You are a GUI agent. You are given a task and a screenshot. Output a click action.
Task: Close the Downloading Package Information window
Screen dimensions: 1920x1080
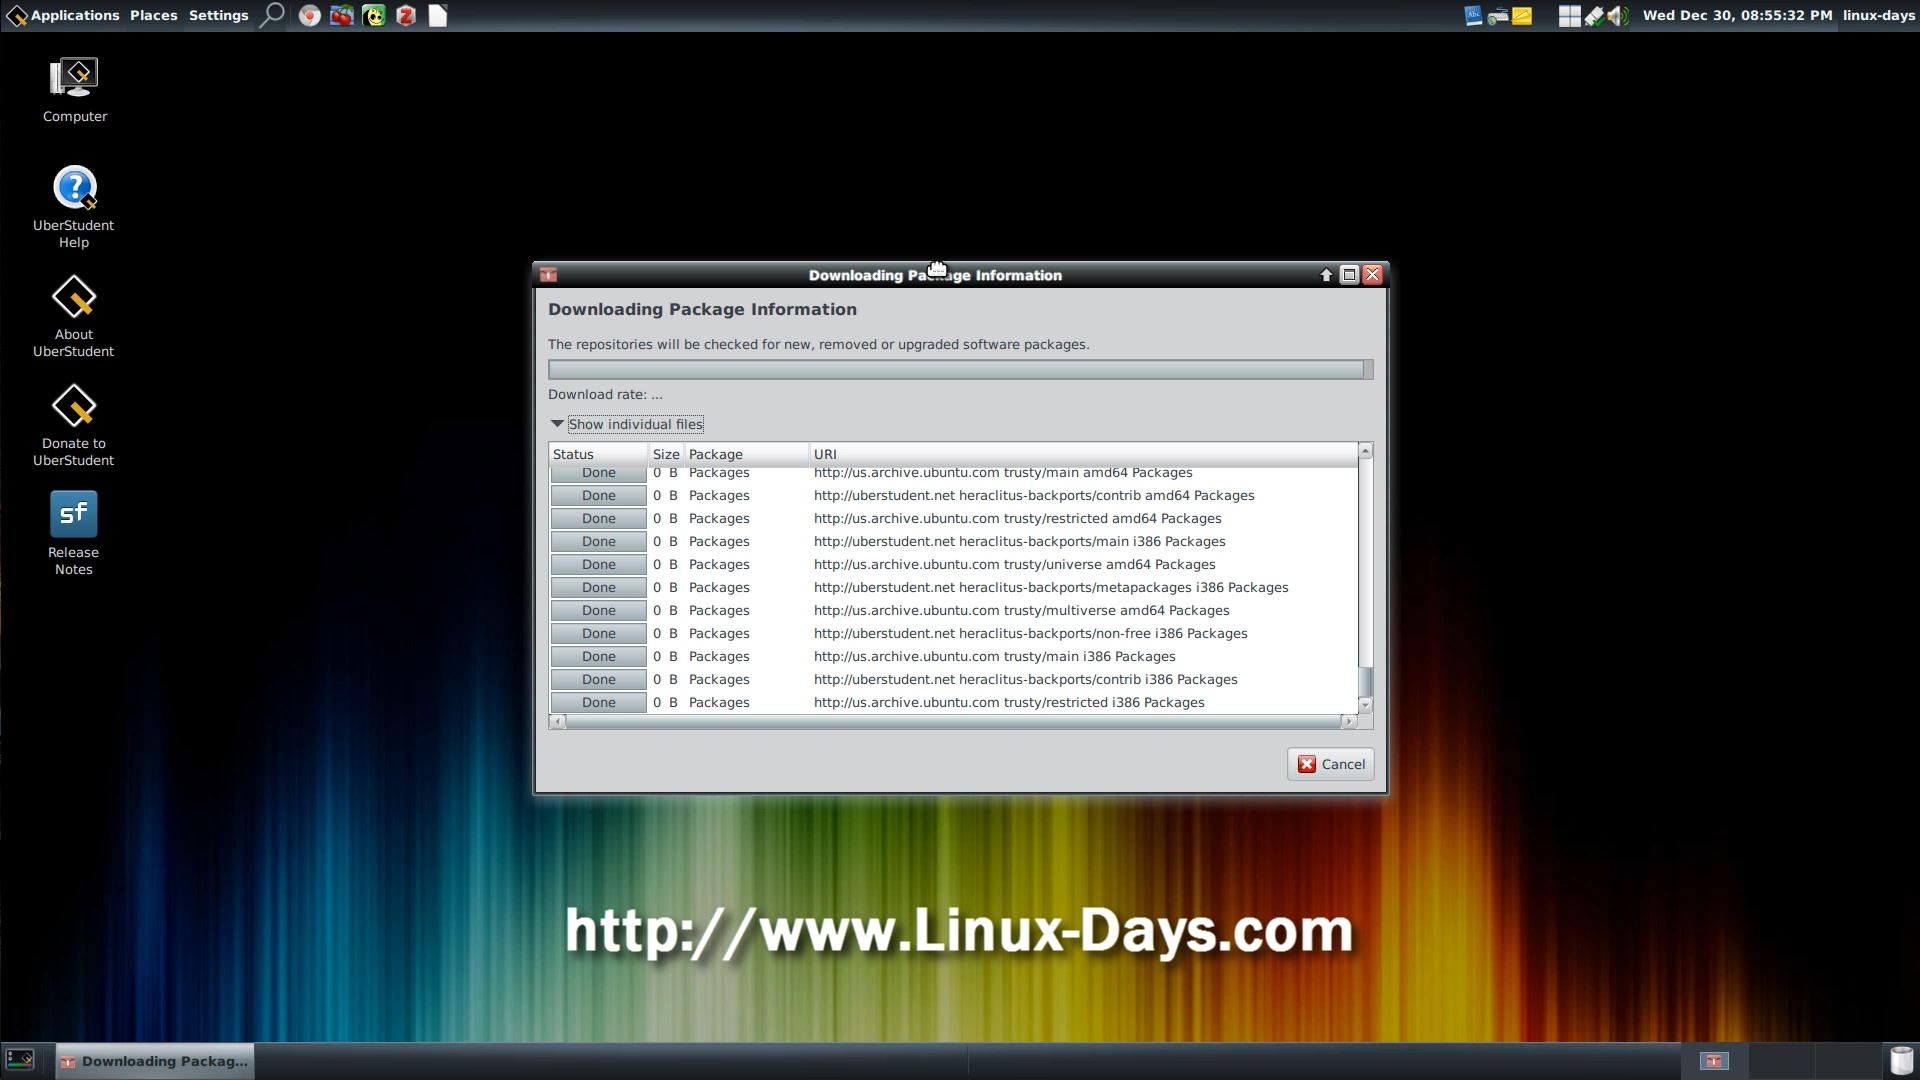pos(1372,275)
